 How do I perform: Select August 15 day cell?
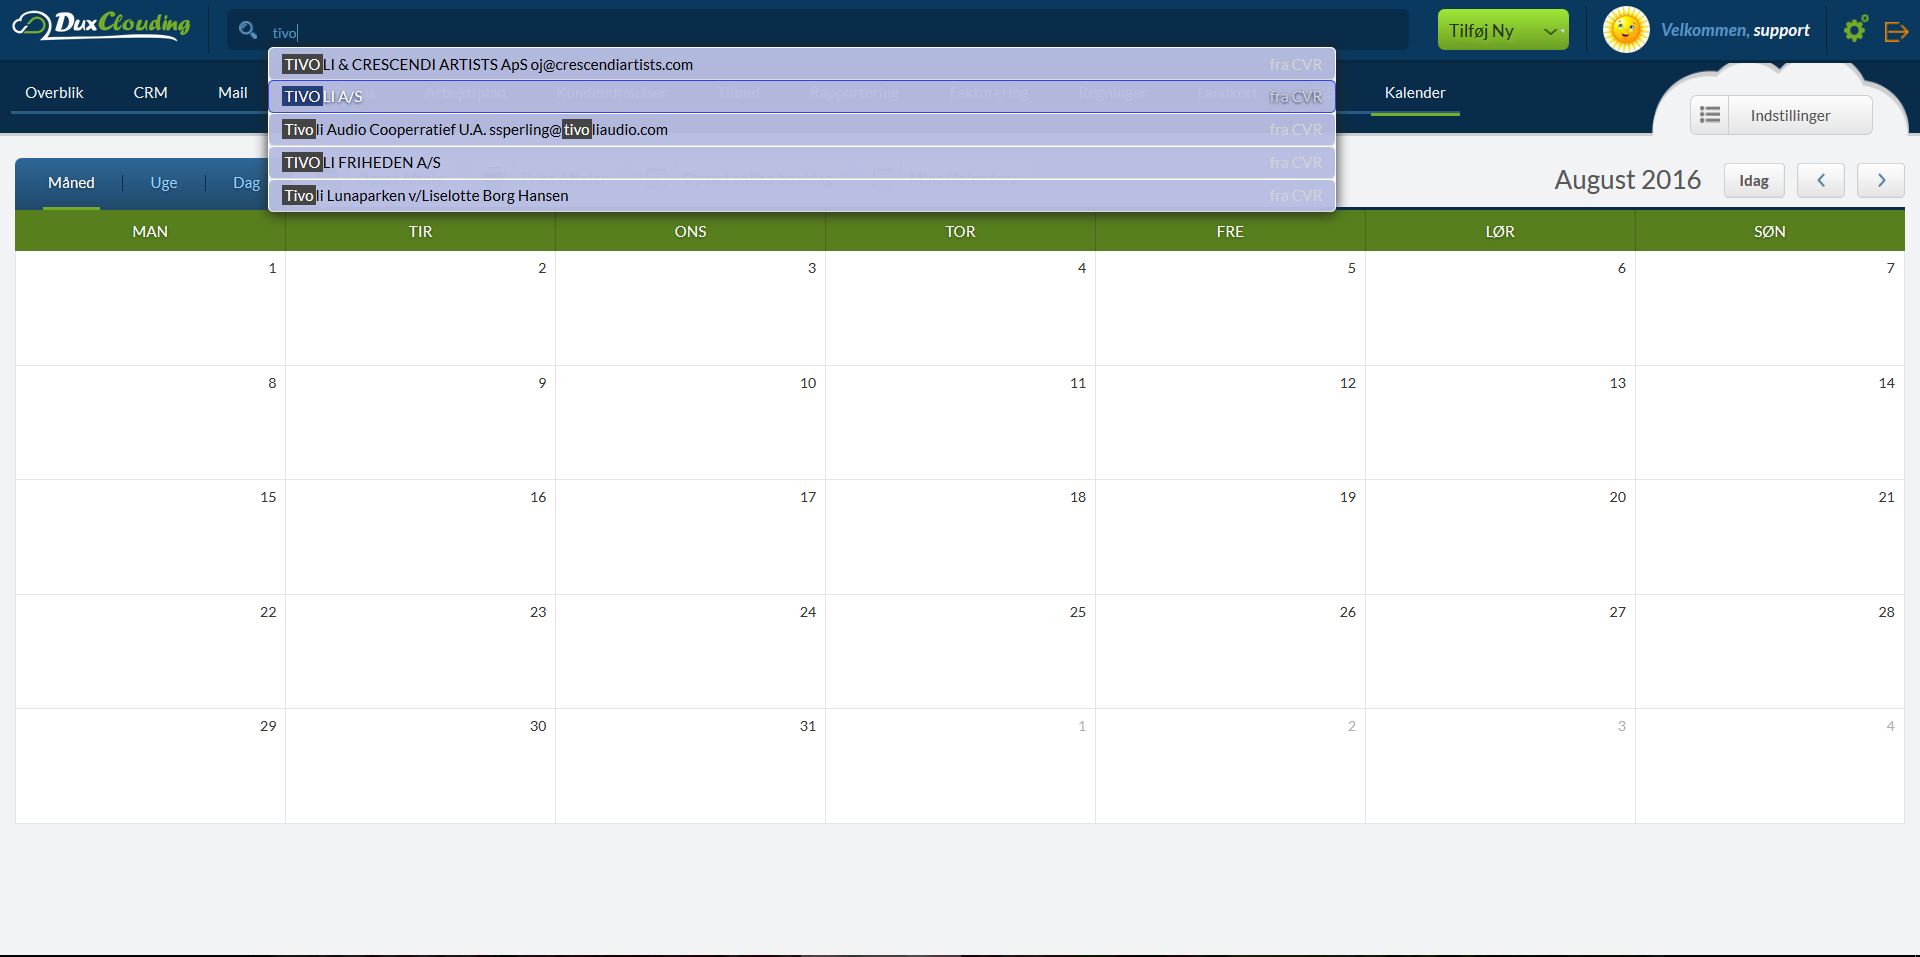[150, 537]
